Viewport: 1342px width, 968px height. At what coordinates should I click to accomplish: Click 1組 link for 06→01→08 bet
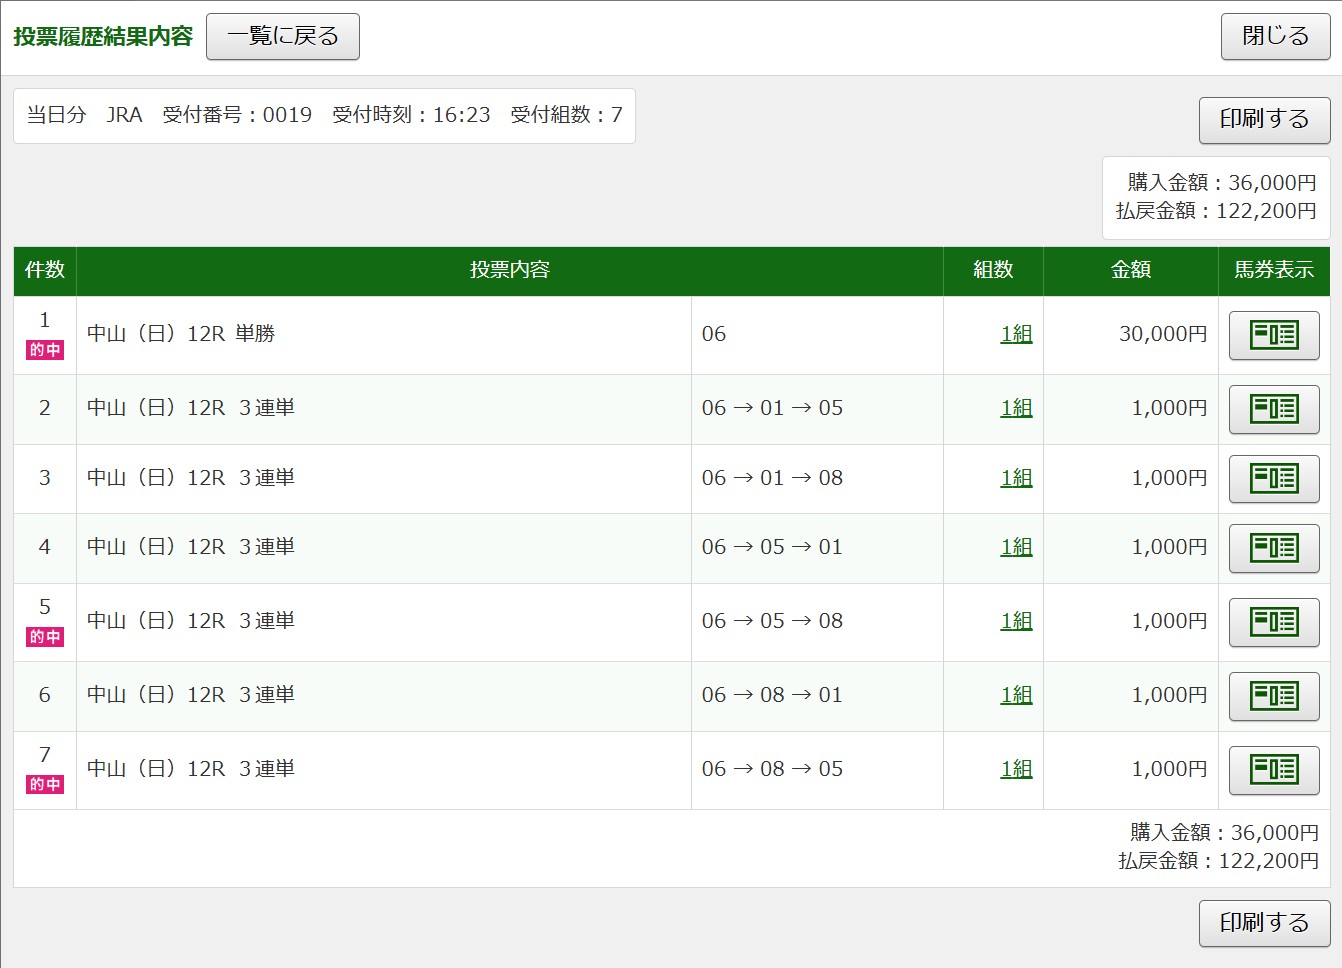tap(1016, 478)
